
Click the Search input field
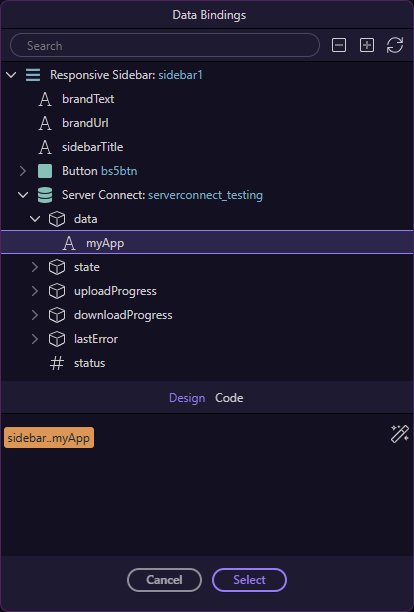165,45
